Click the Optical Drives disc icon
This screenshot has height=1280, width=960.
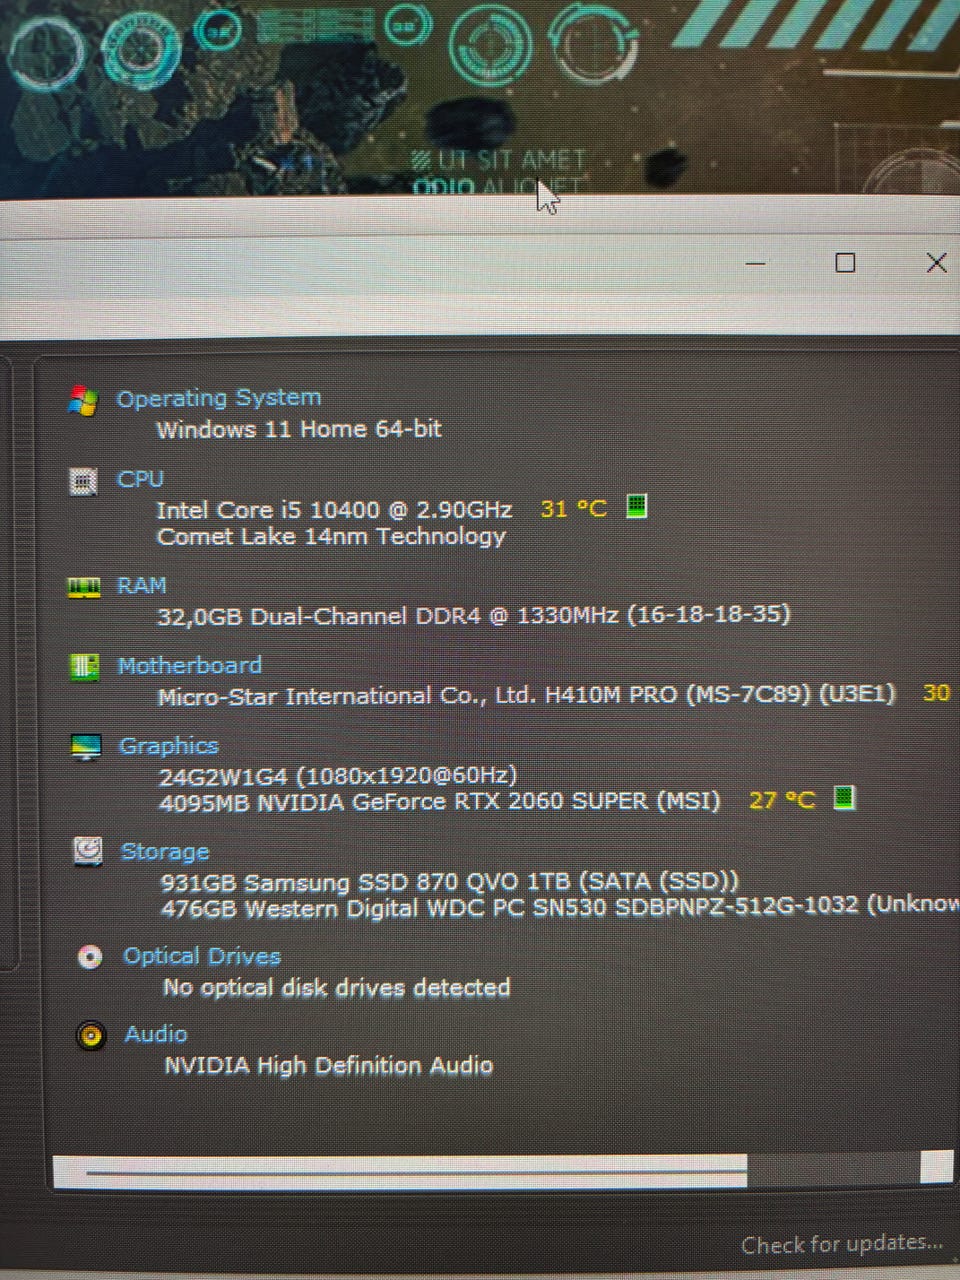pyautogui.click(x=90, y=957)
